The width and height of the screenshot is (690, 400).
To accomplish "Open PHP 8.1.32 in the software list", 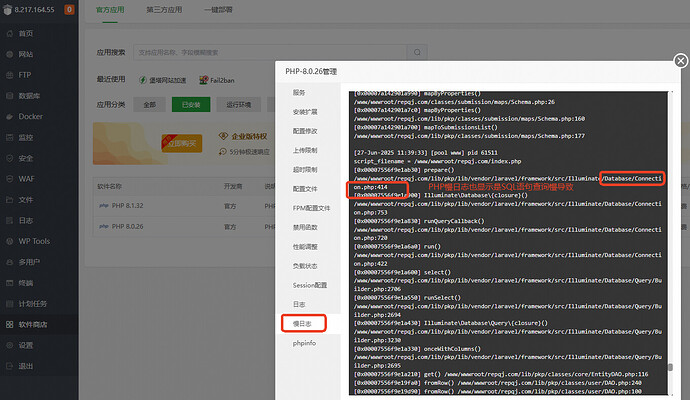I will 123,205.
